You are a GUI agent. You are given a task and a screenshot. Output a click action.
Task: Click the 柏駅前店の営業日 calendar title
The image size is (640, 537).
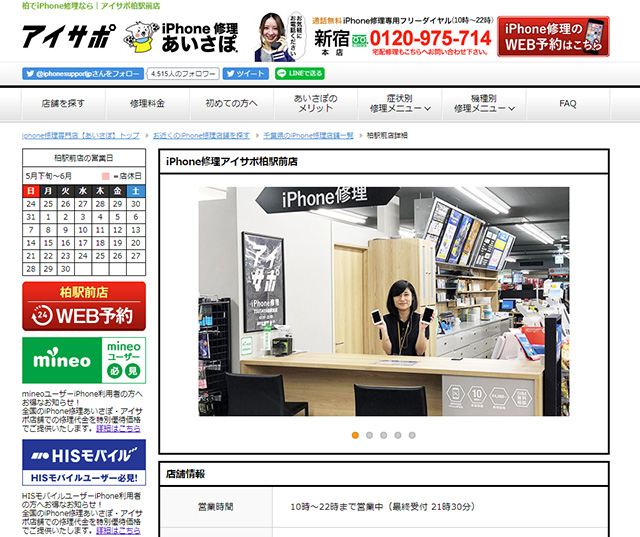[x=84, y=158]
